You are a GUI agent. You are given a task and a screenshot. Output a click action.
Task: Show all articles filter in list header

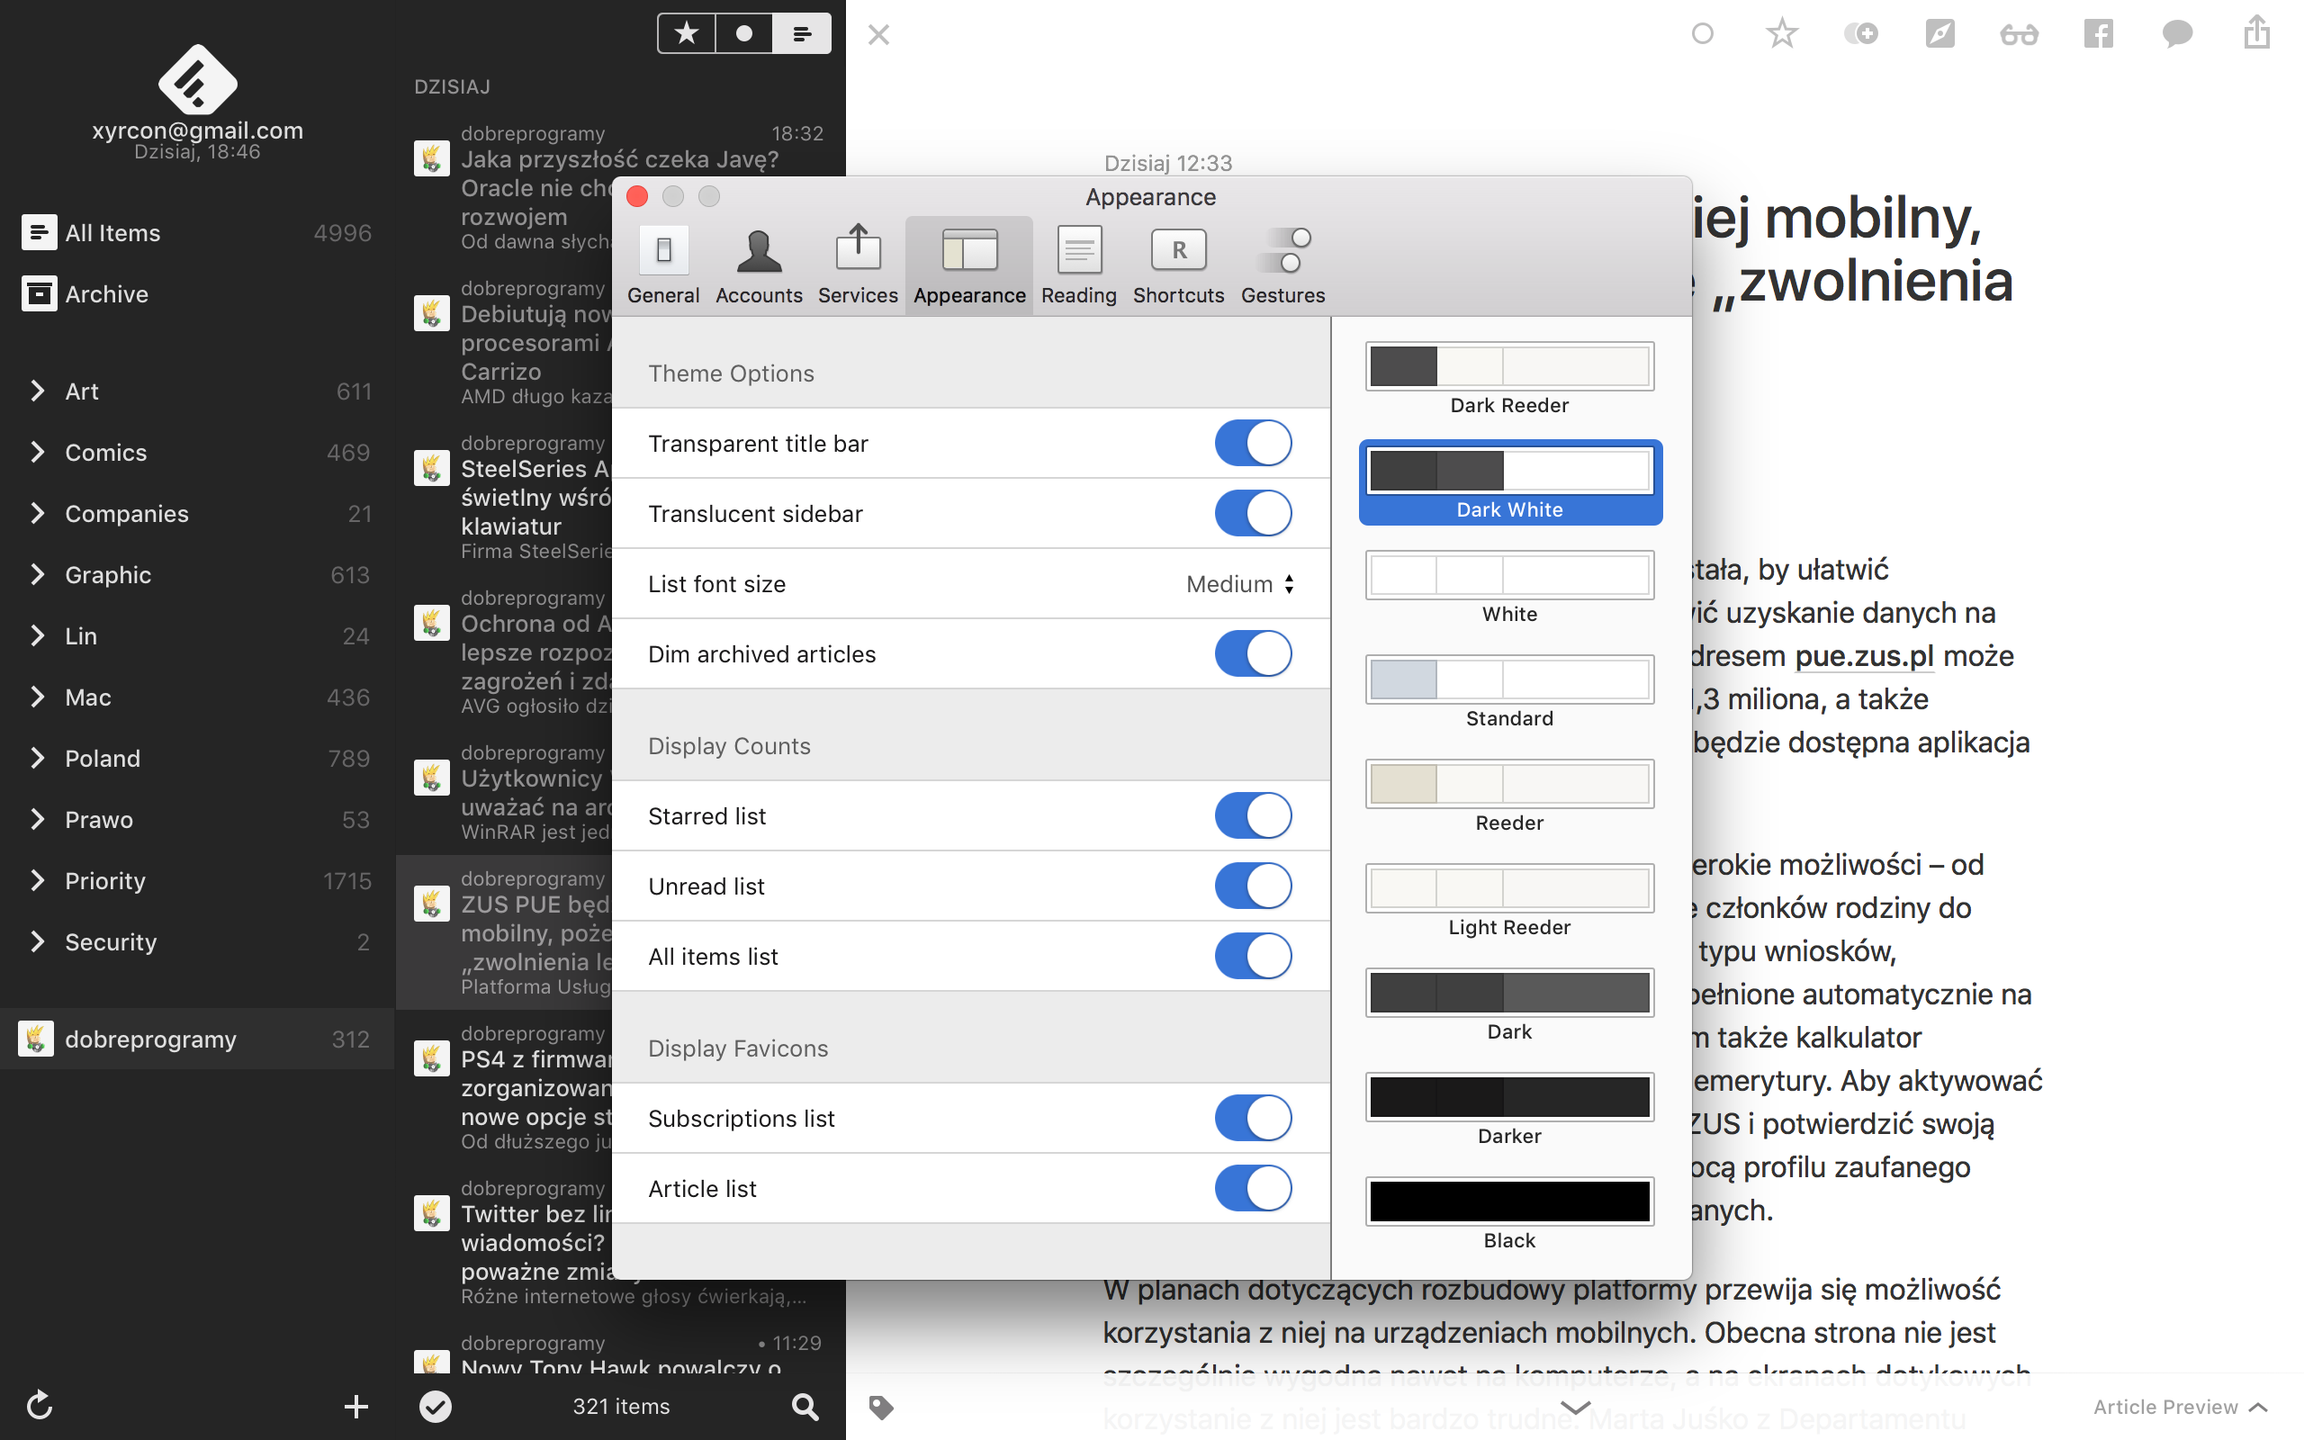(801, 33)
